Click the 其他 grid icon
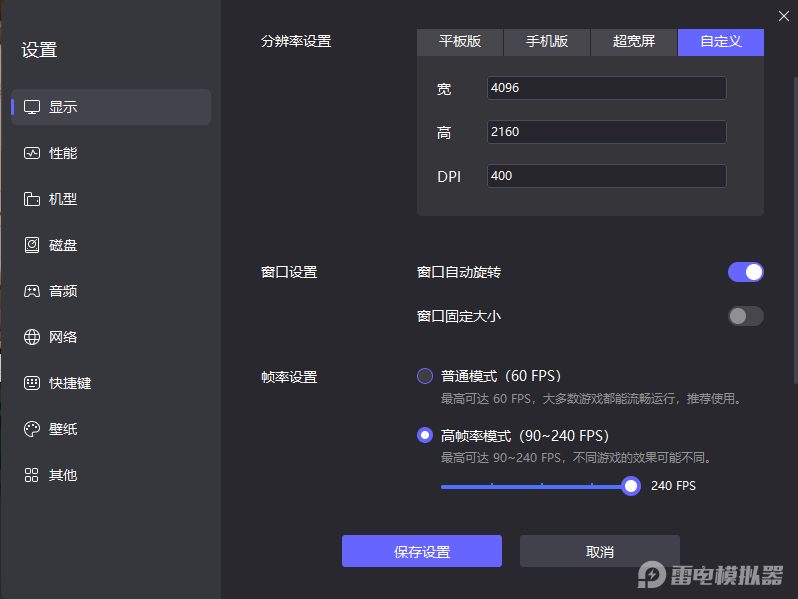This screenshot has width=798, height=599. tap(32, 475)
